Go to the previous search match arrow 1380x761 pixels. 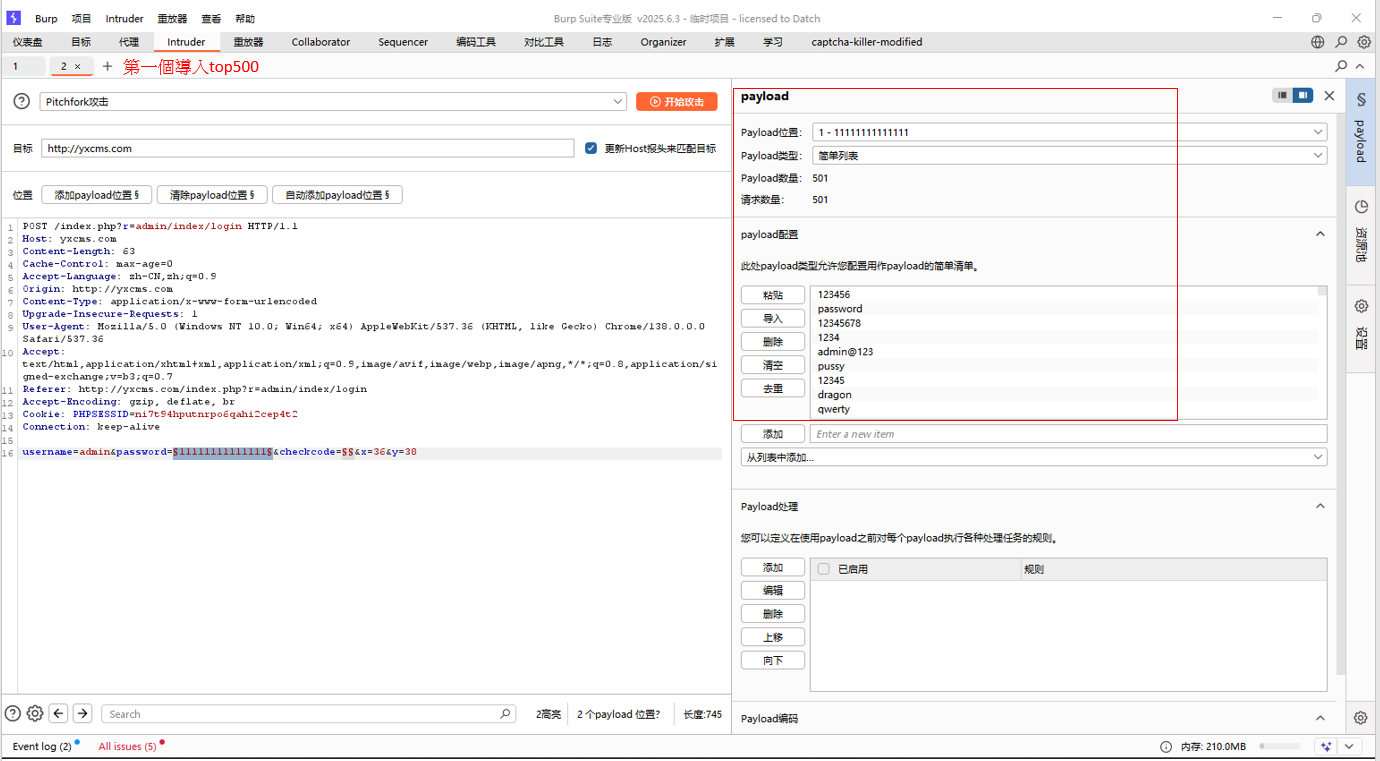pos(58,713)
